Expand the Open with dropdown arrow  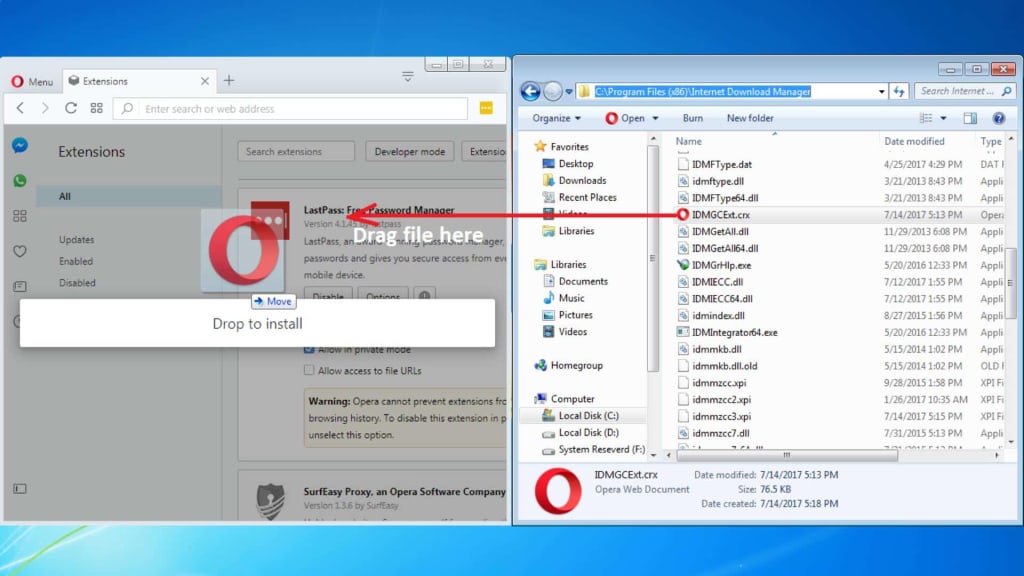(x=655, y=118)
